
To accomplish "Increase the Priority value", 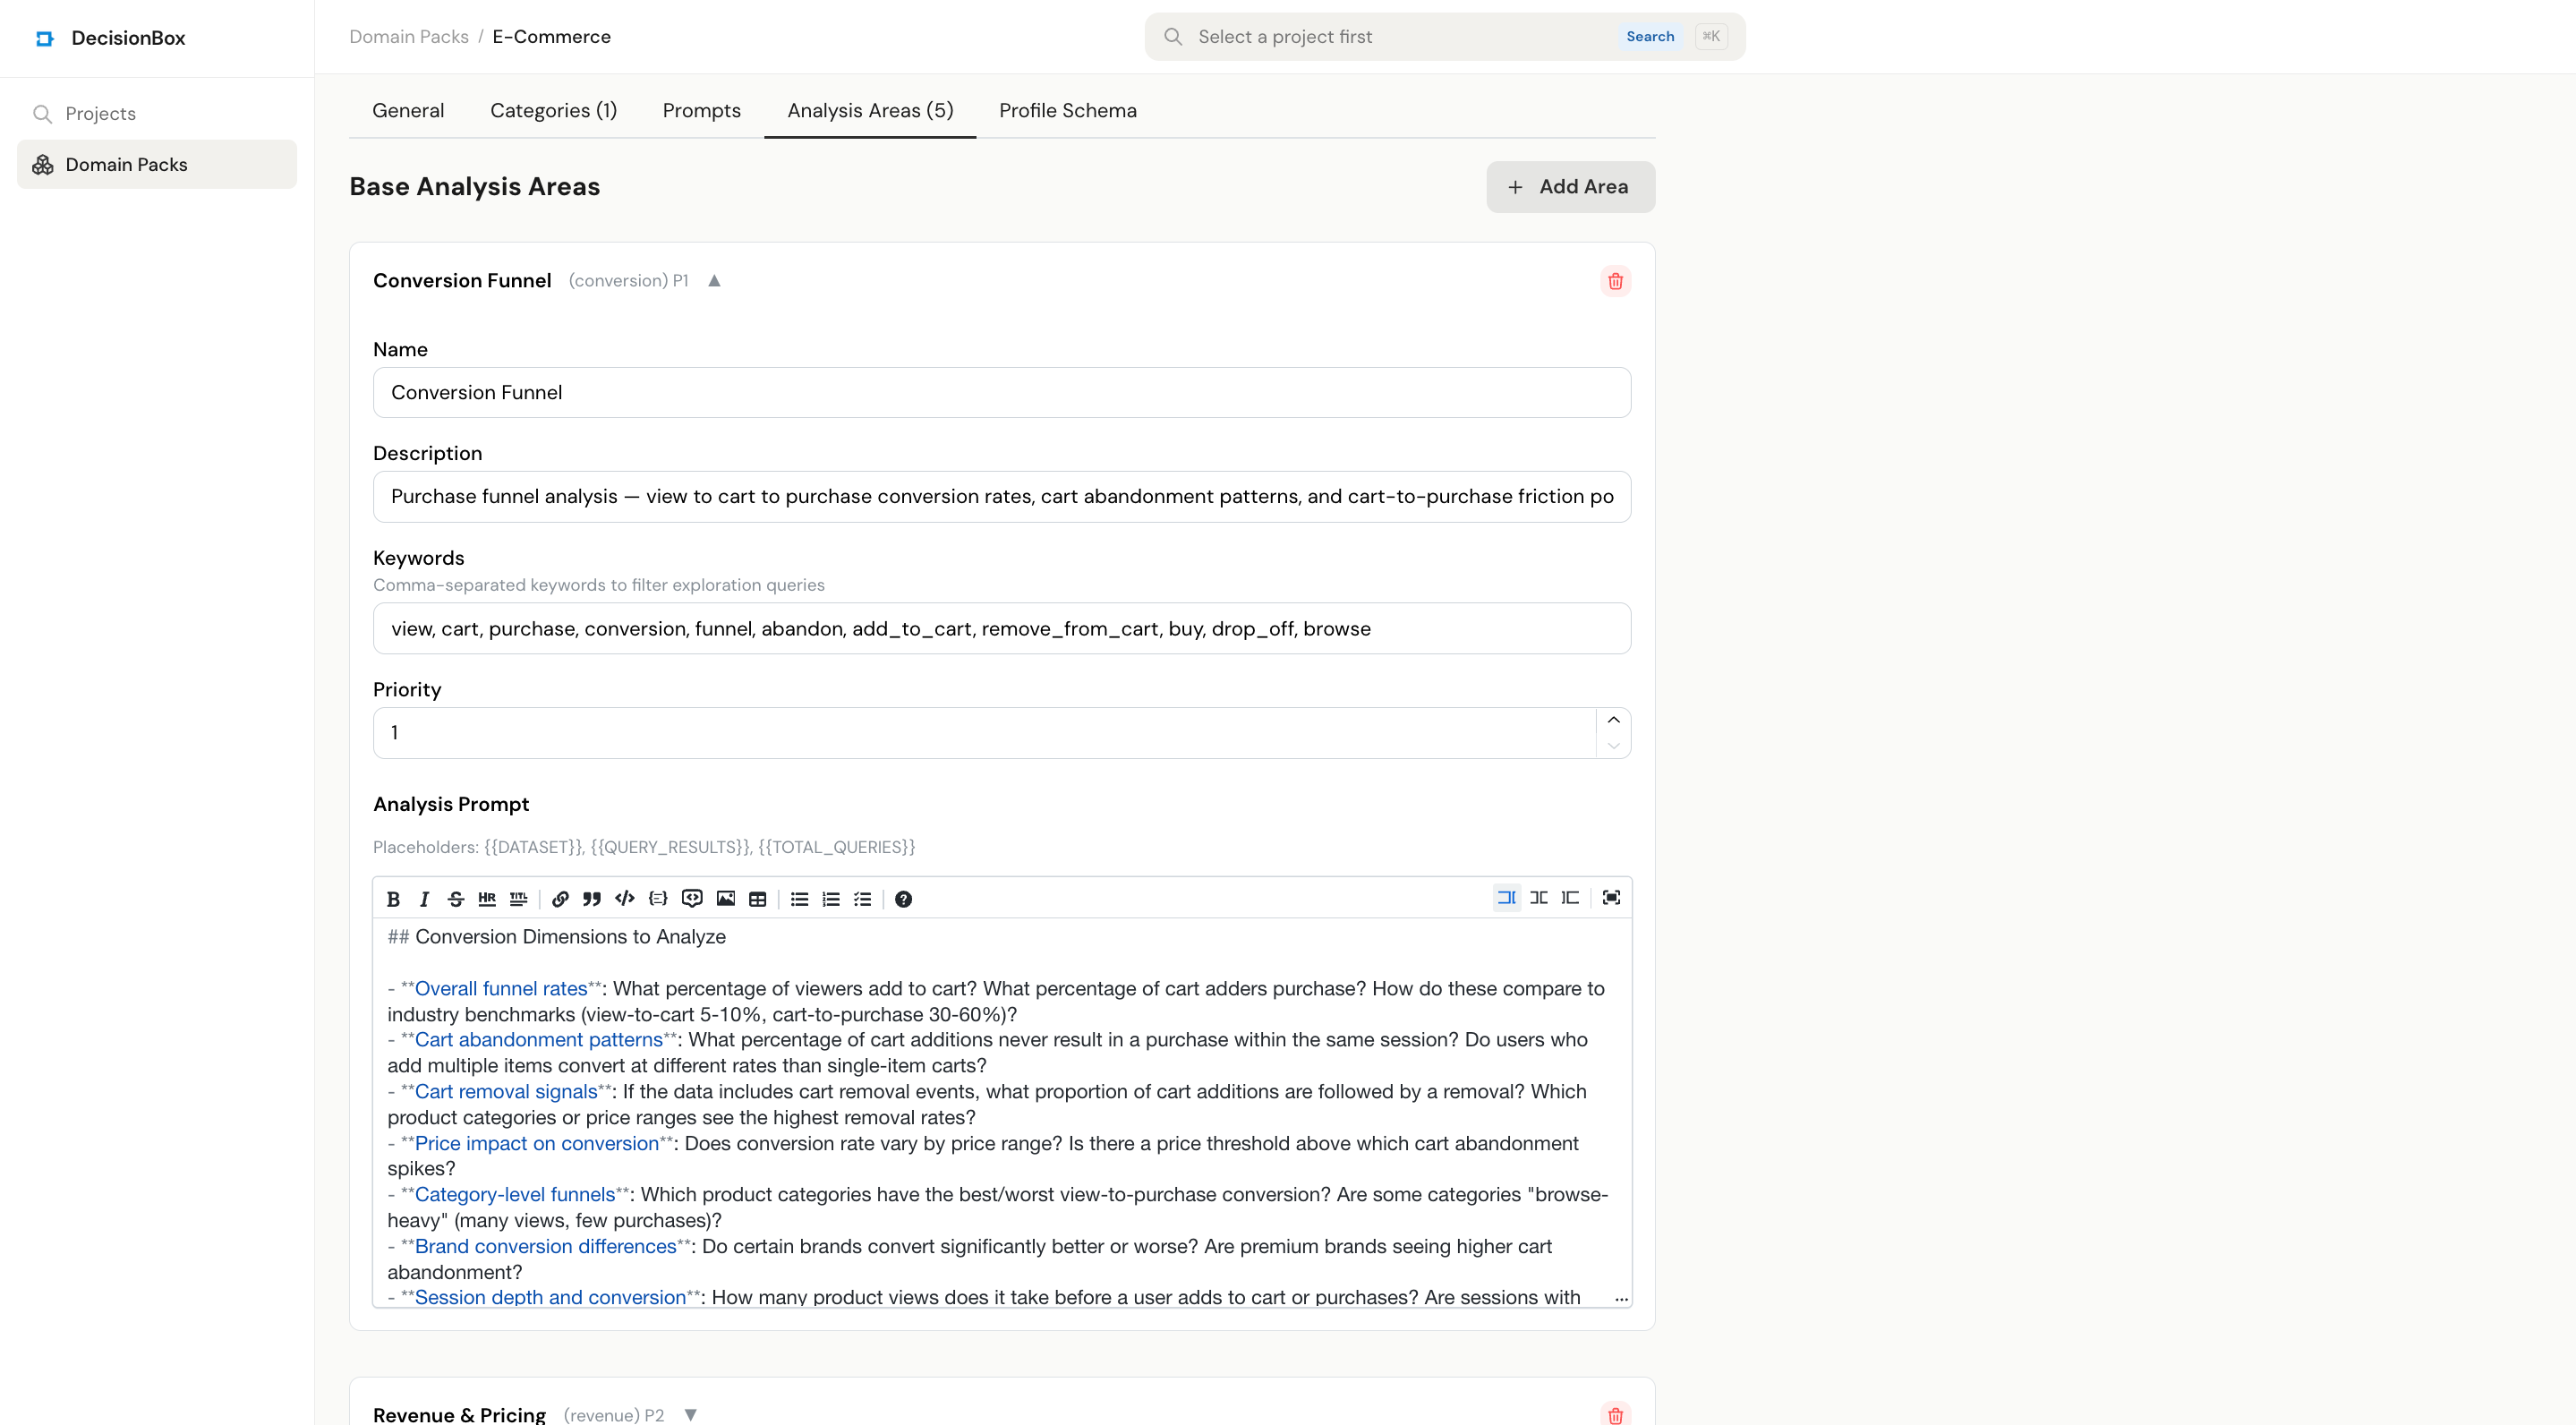I will tap(1613, 720).
